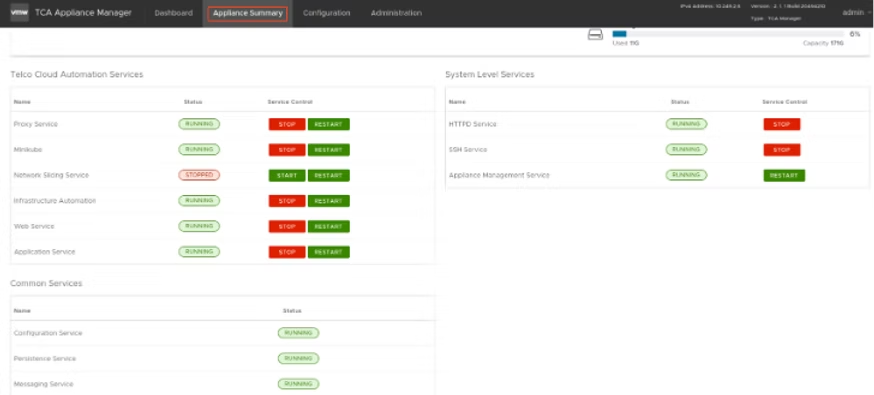Click the Name column header in System Level Services
Image resolution: width=874 pixels, height=395 pixels.
457,102
